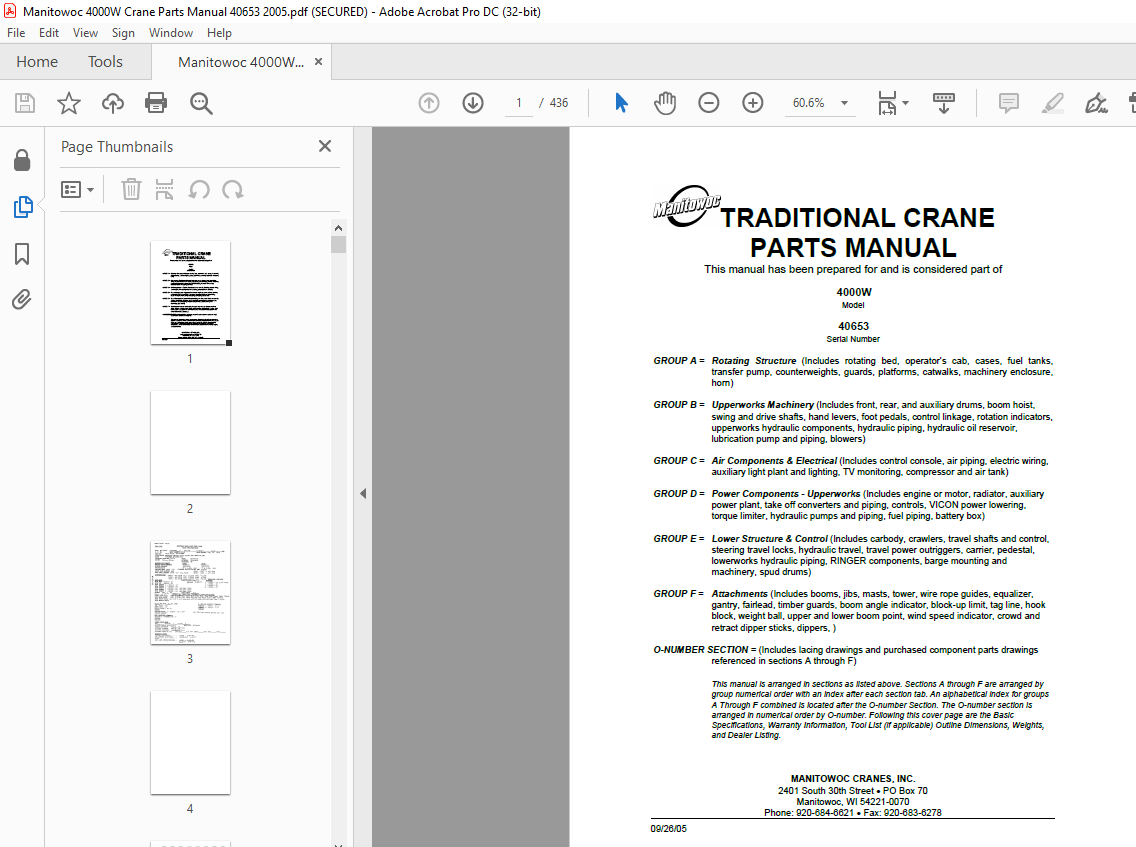Screen dimensions: 1136x847
Task: Open the Help menu
Action: pos(219,33)
